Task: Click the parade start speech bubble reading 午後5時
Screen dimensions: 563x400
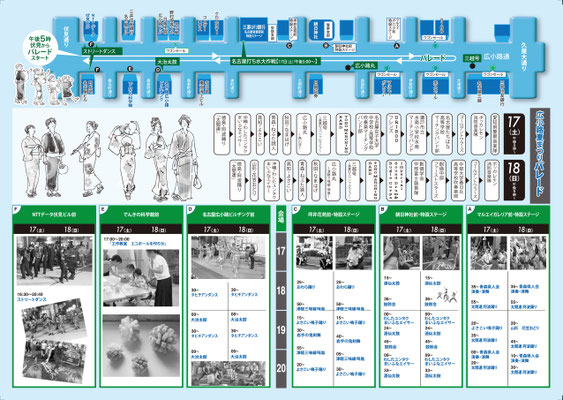Action: click(x=39, y=47)
